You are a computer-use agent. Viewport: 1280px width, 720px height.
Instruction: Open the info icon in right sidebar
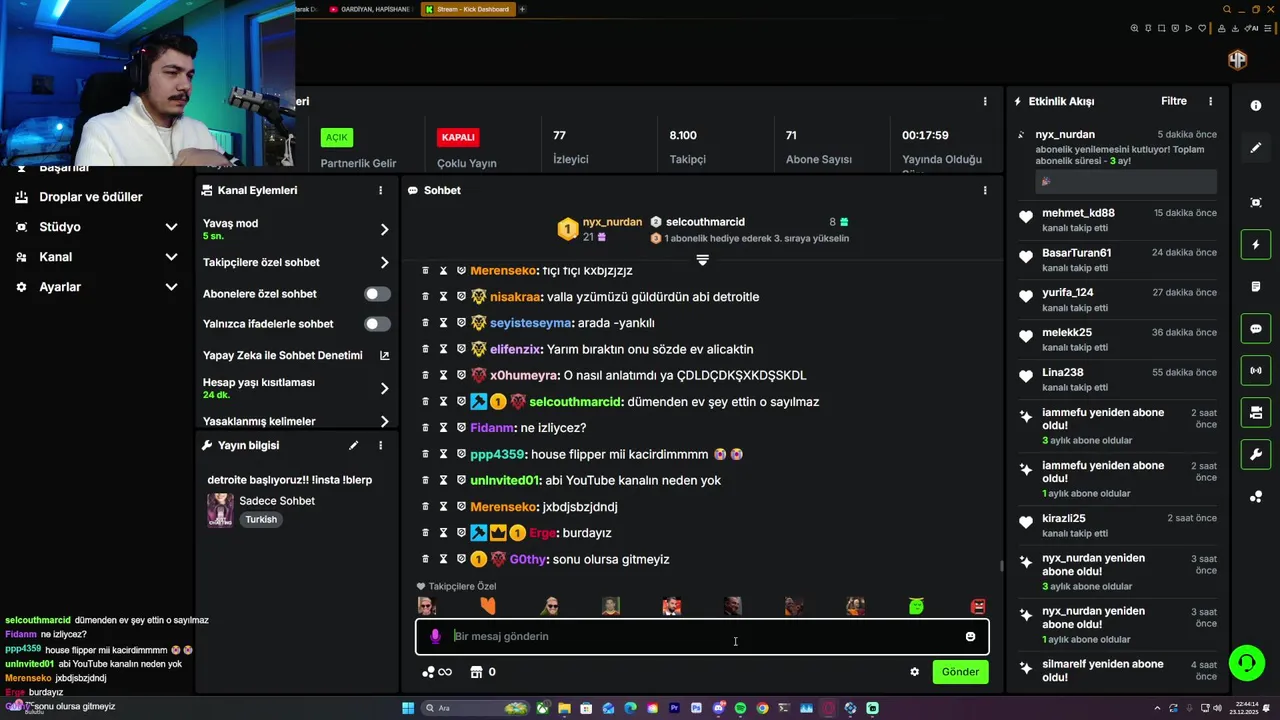(x=1256, y=105)
